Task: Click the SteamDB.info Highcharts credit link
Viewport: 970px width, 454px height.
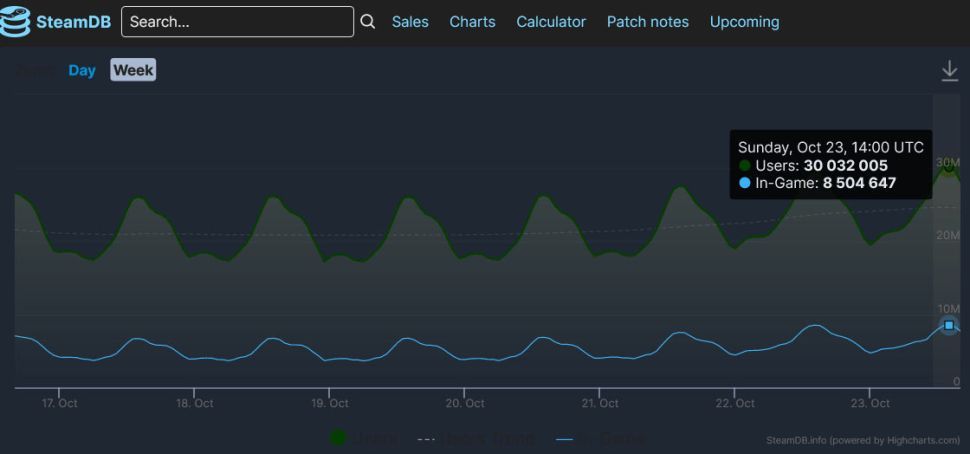Action: point(863,440)
